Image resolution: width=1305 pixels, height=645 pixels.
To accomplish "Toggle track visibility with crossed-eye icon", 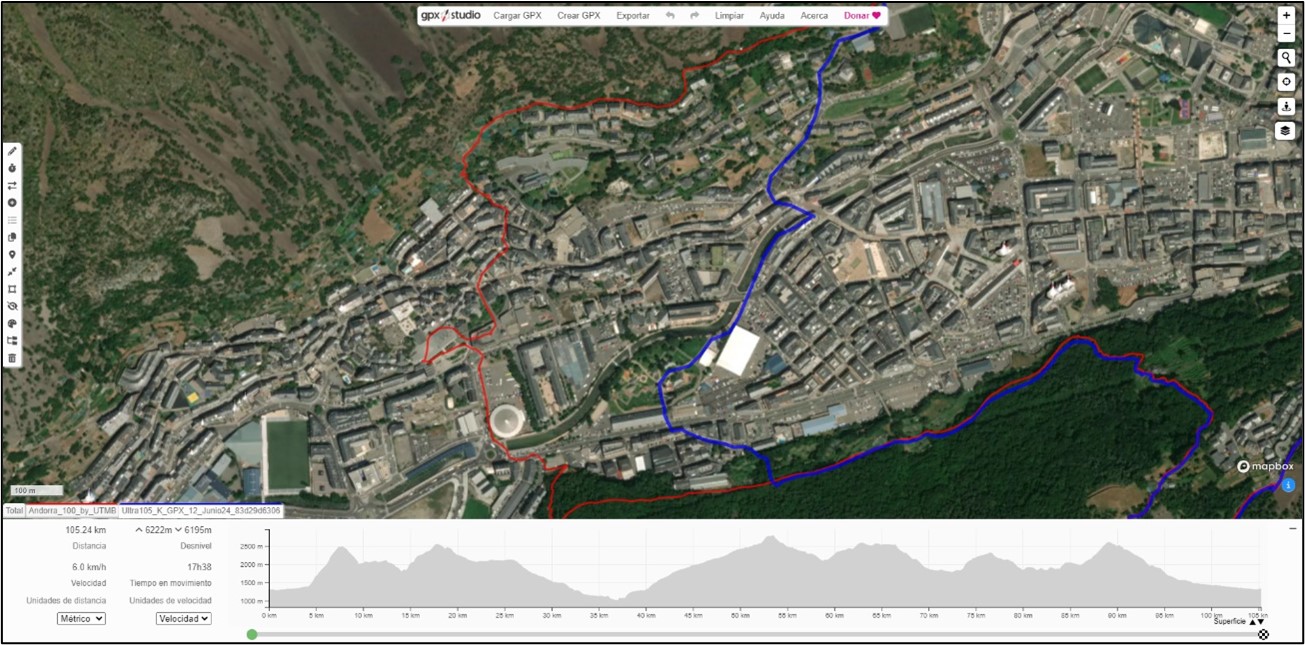I will (x=12, y=306).
